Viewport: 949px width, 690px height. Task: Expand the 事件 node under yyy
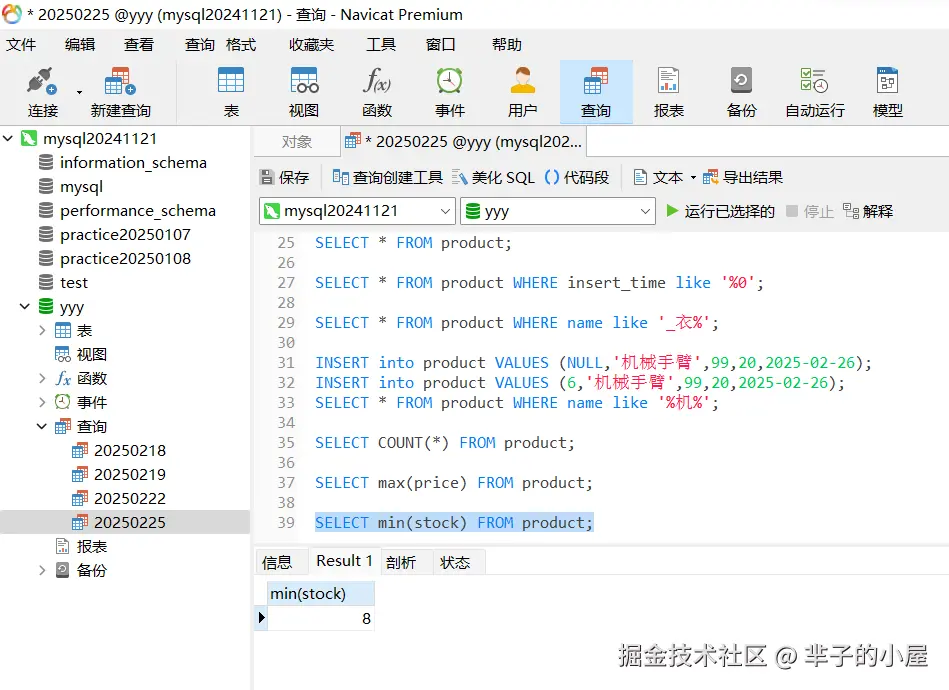click(42, 402)
